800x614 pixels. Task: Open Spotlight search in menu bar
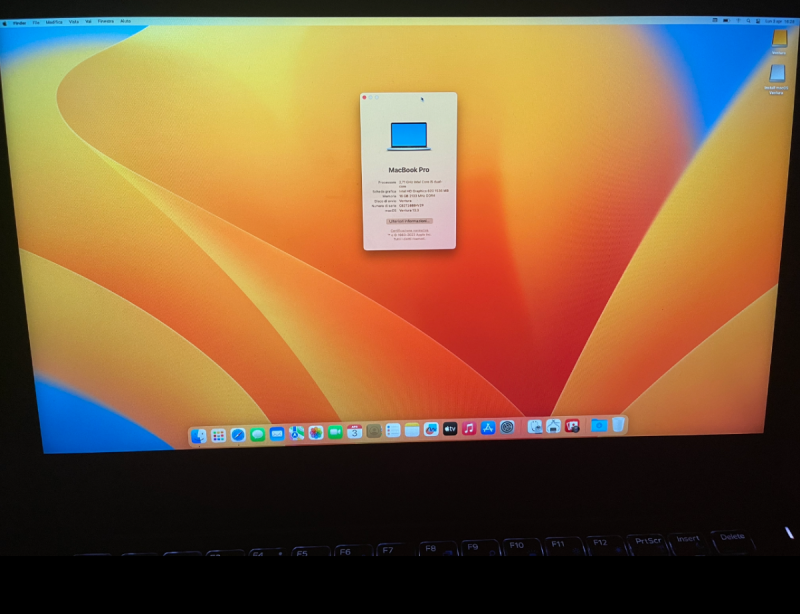pos(748,21)
